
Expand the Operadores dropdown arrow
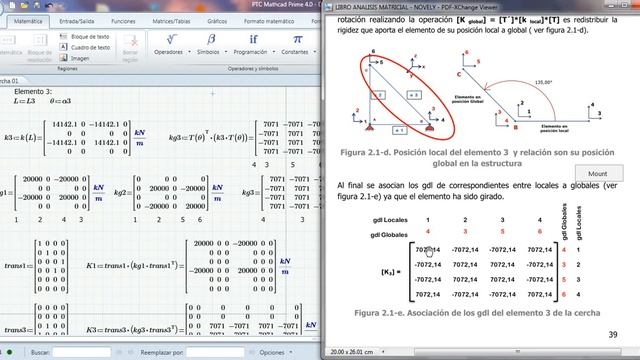(x=189, y=52)
